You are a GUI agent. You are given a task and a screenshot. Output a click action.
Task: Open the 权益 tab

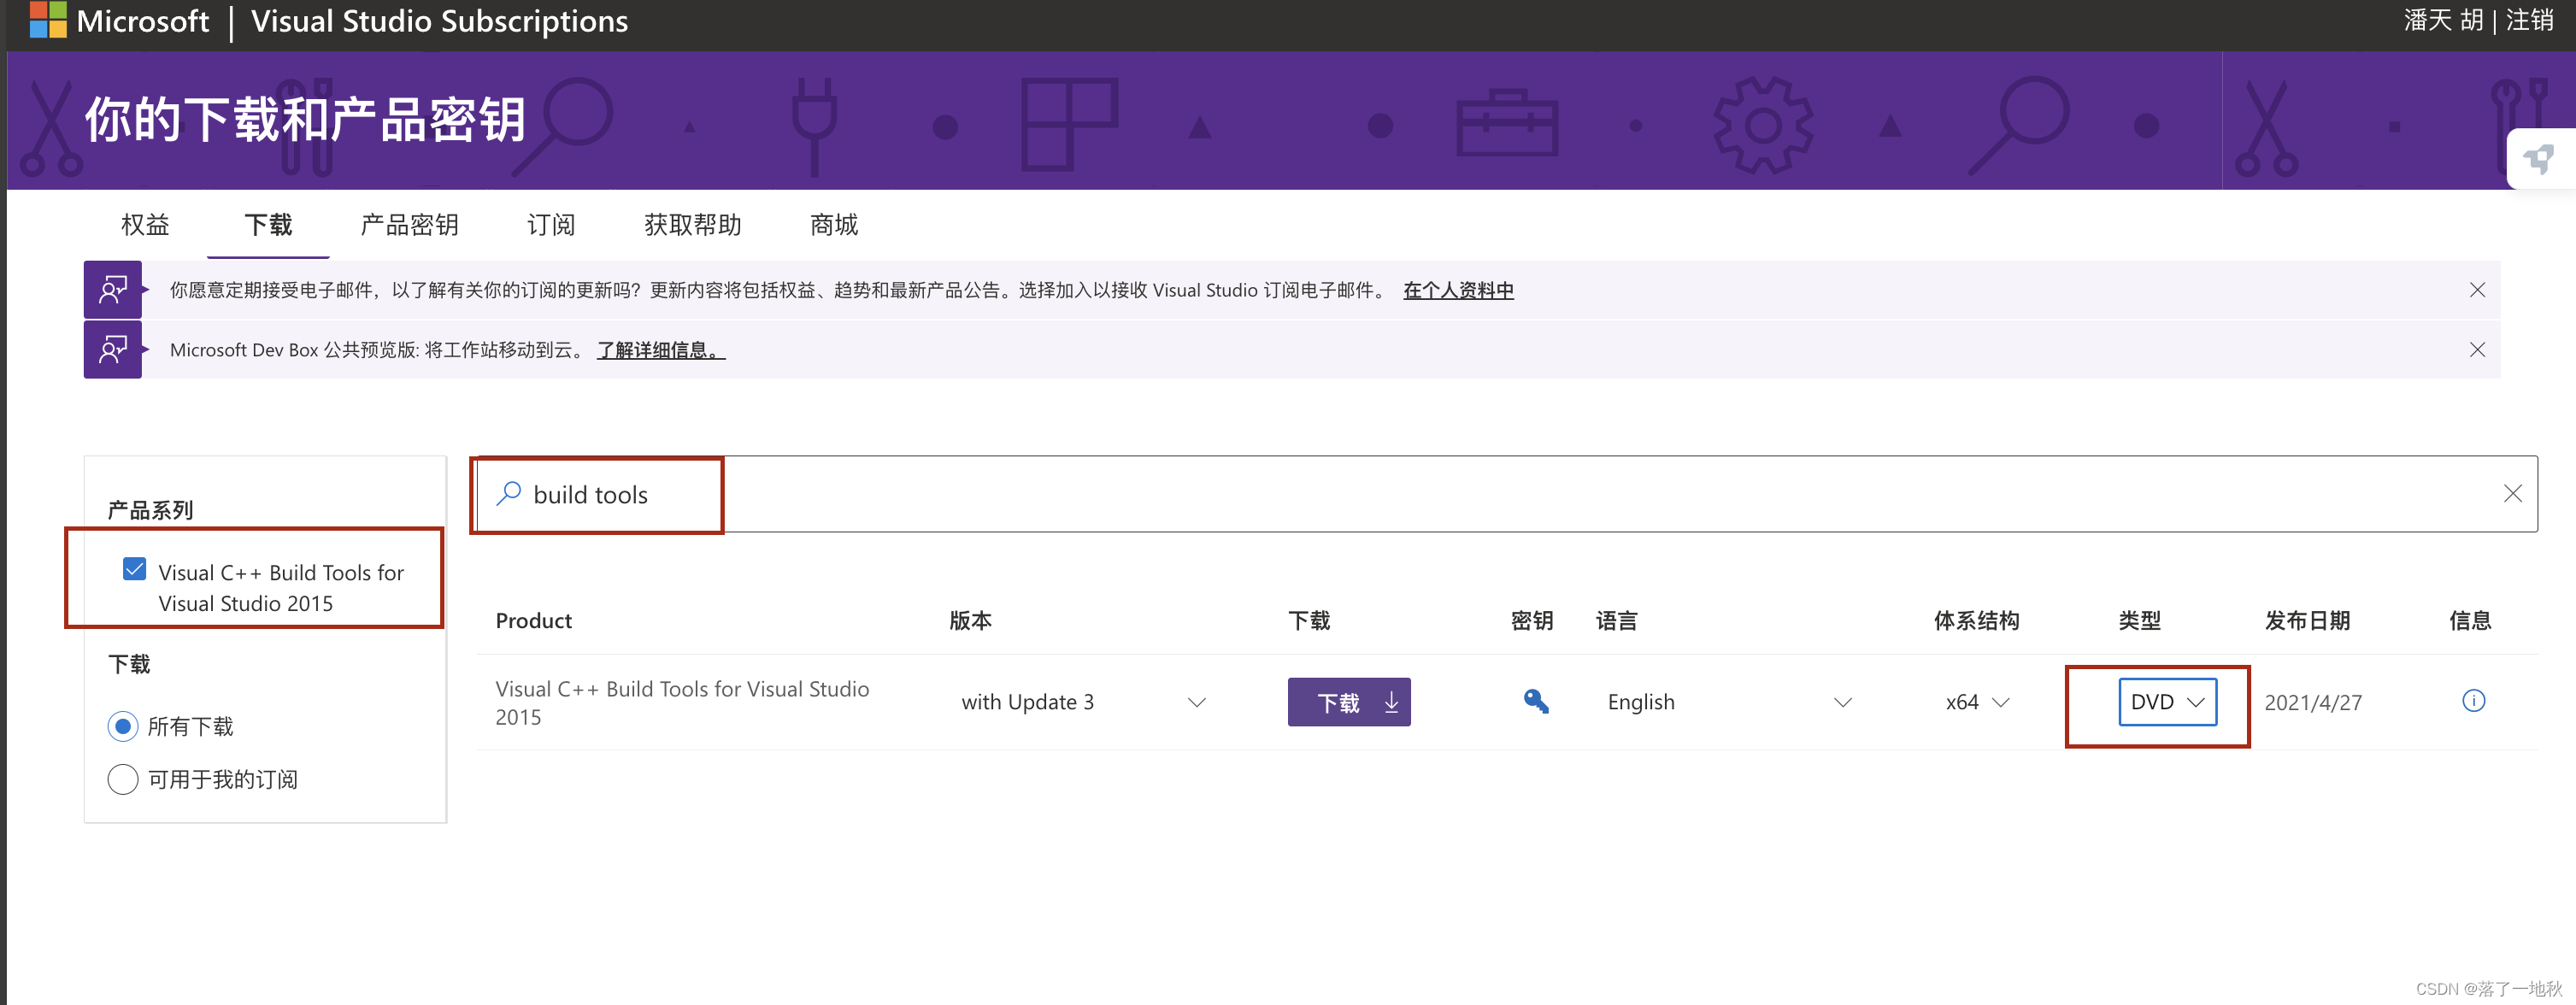coord(145,225)
